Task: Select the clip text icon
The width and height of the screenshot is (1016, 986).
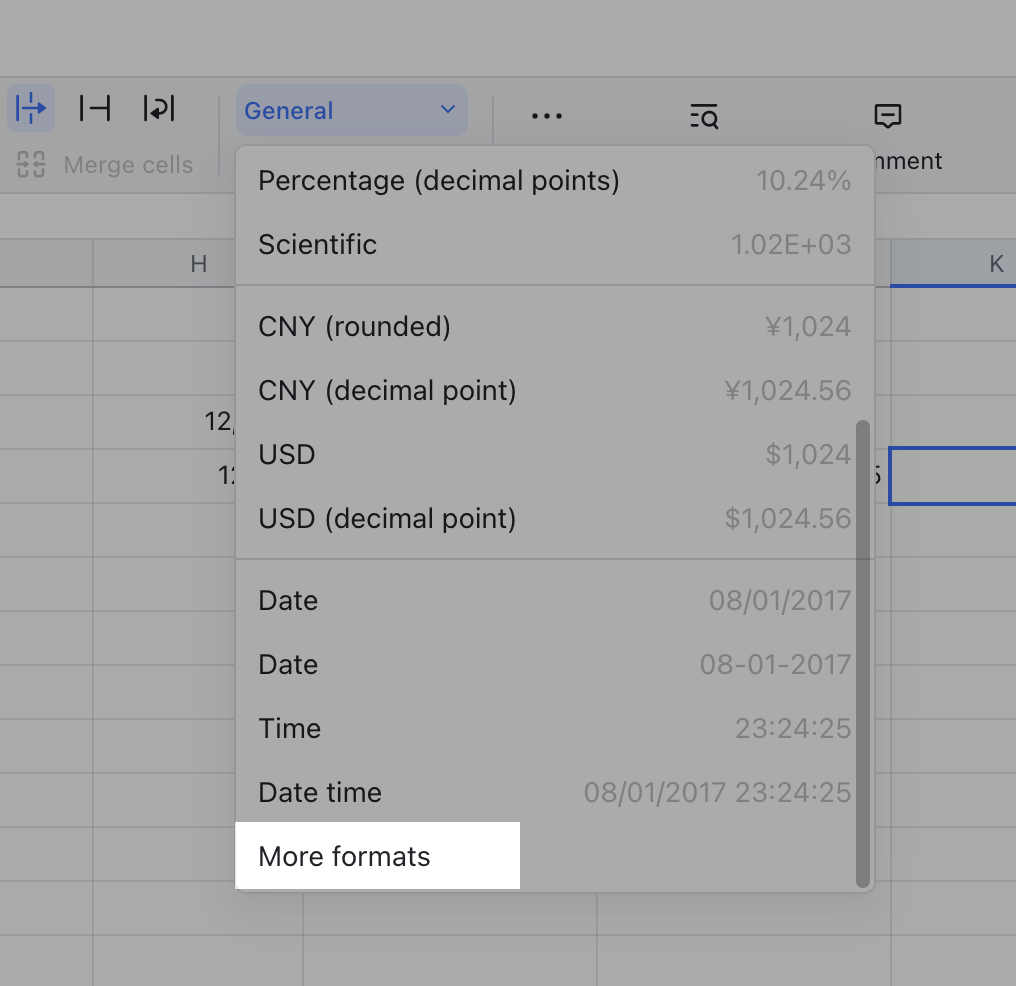Action: click(93, 108)
